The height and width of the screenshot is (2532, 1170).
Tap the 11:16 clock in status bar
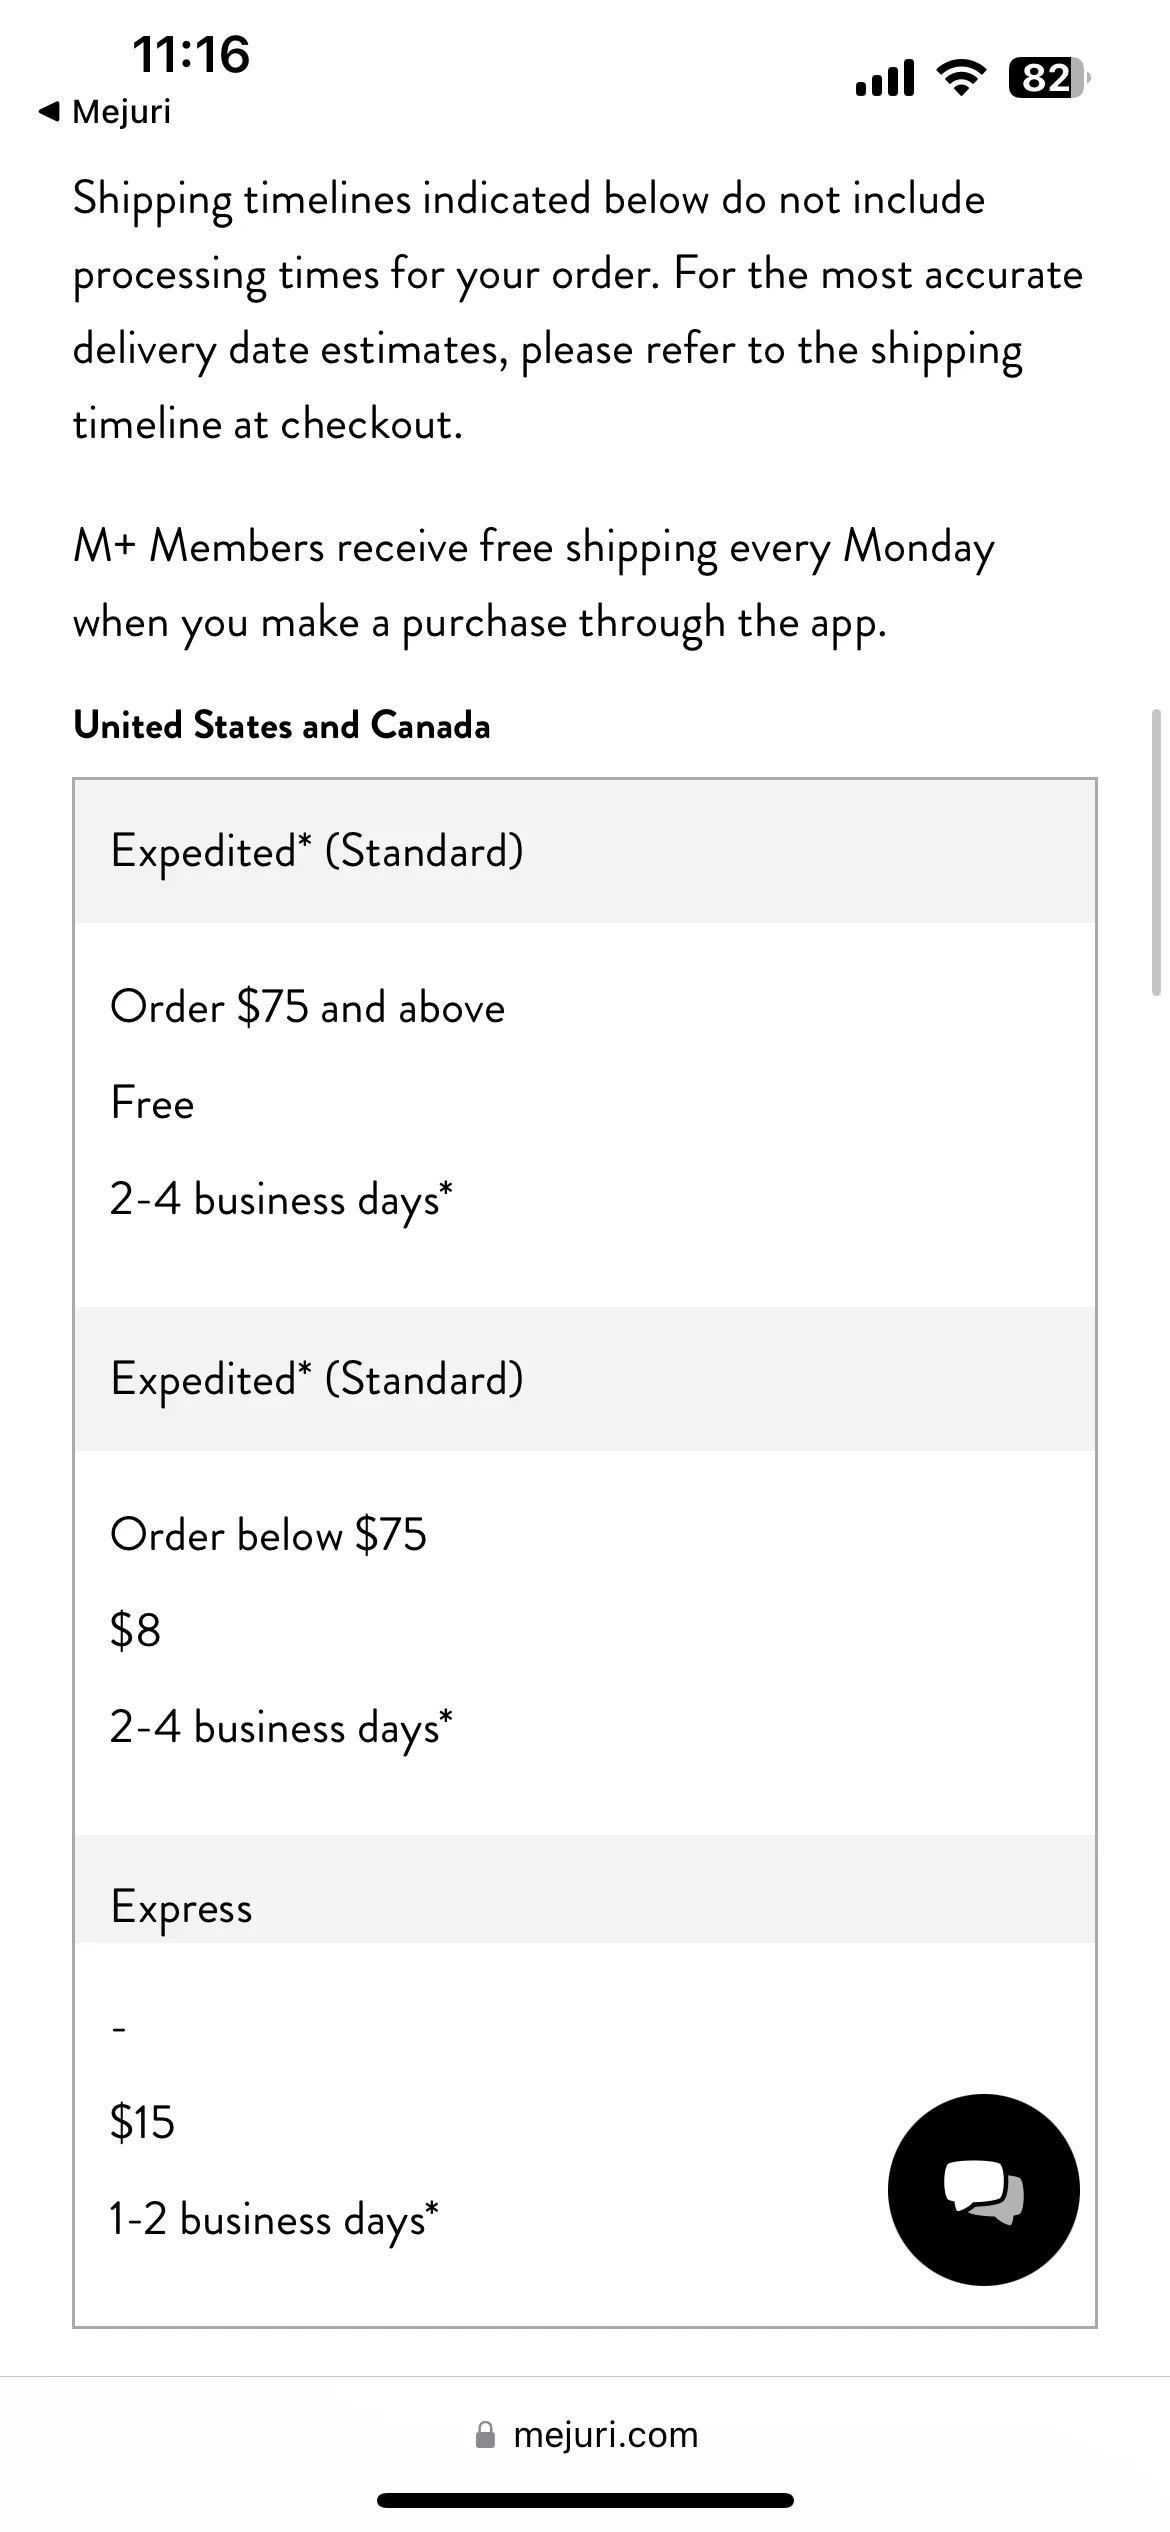point(191,54)
